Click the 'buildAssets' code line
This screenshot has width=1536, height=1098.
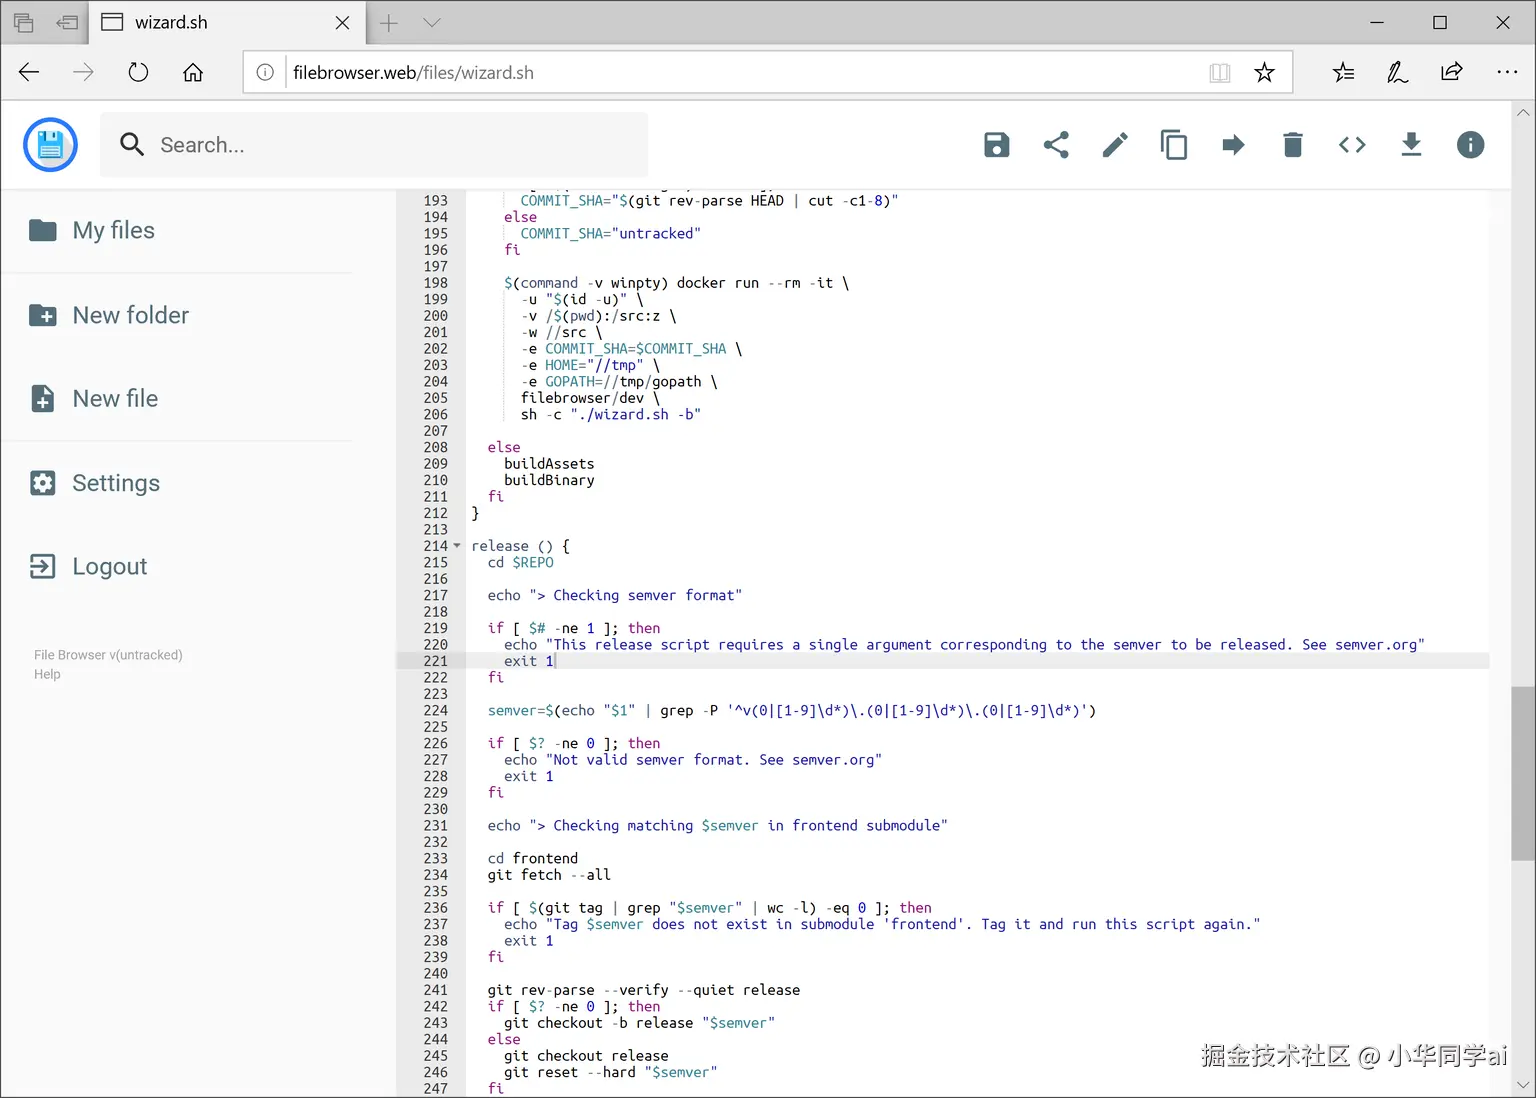tap(549, 464)
